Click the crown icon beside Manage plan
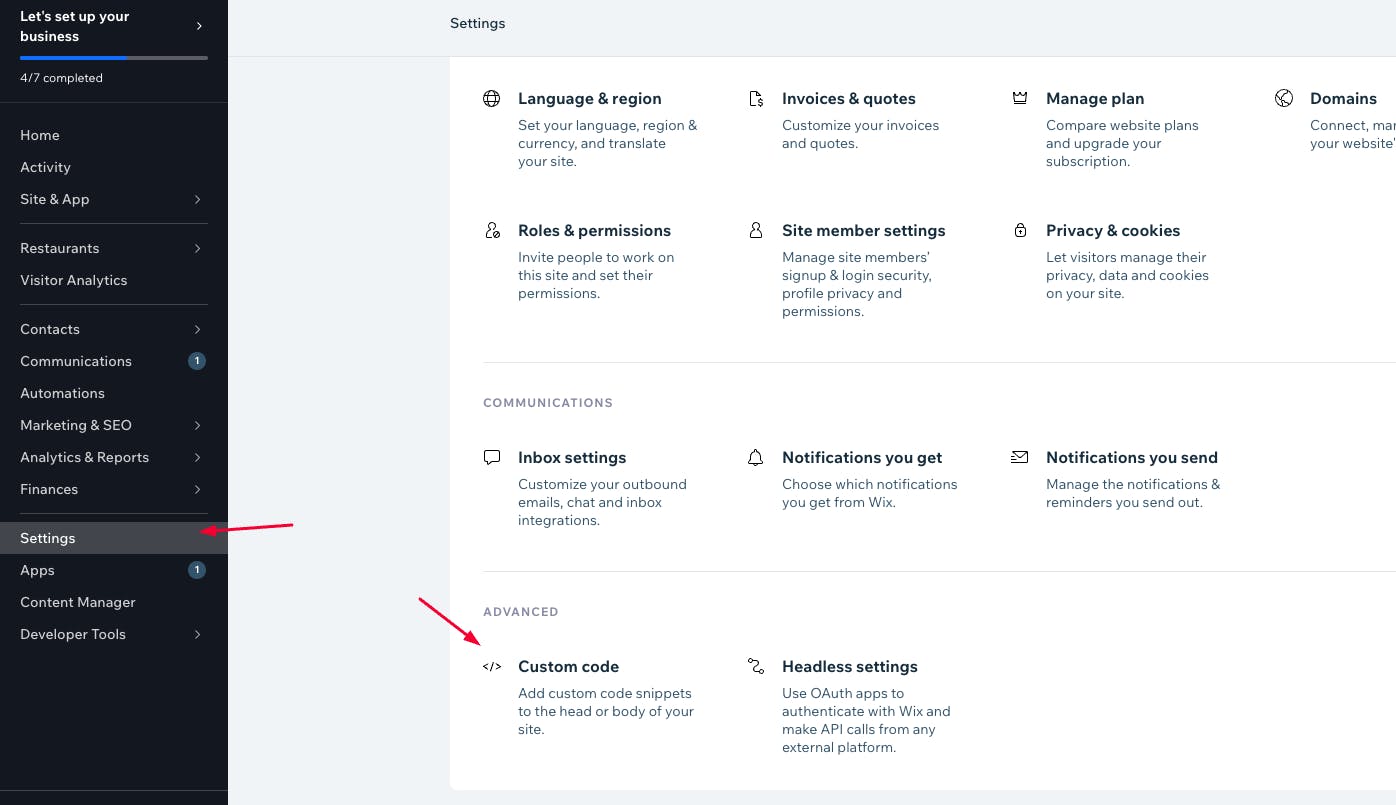Viewport: 1396px width, 805px height. (x=1020, y=99)
